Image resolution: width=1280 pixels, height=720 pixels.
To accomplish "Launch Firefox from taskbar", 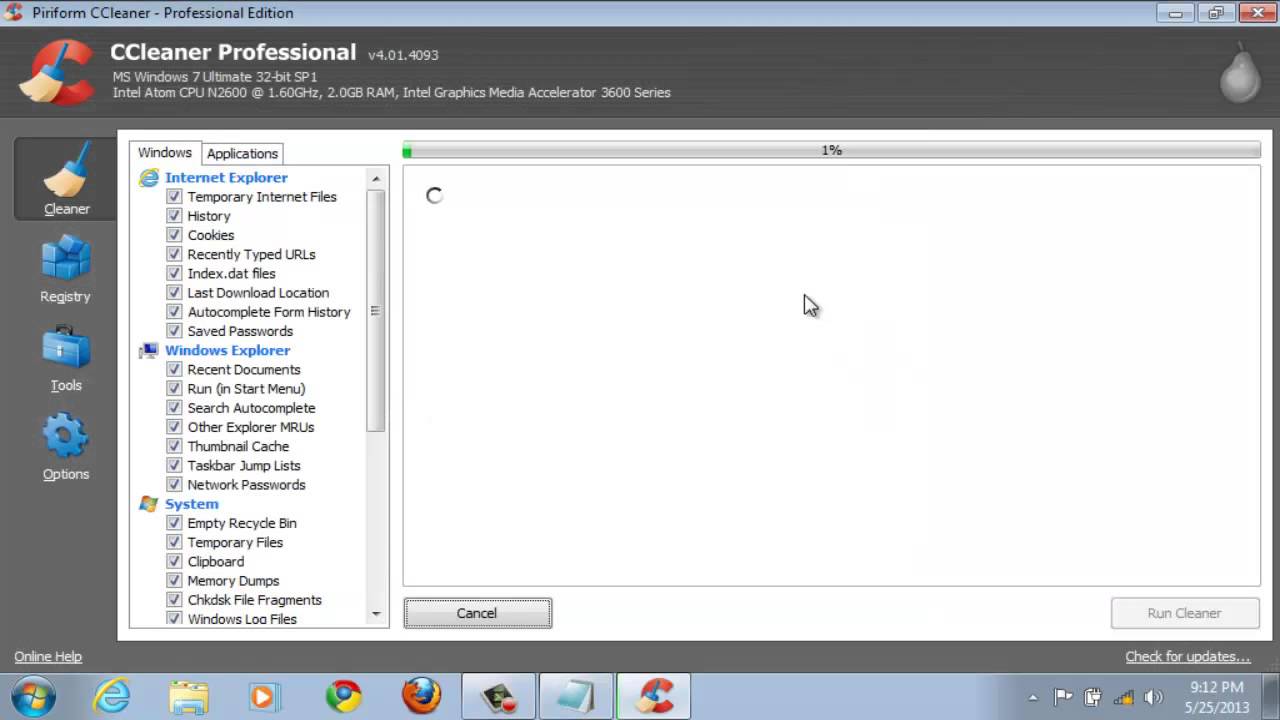I will coord(421,695).
